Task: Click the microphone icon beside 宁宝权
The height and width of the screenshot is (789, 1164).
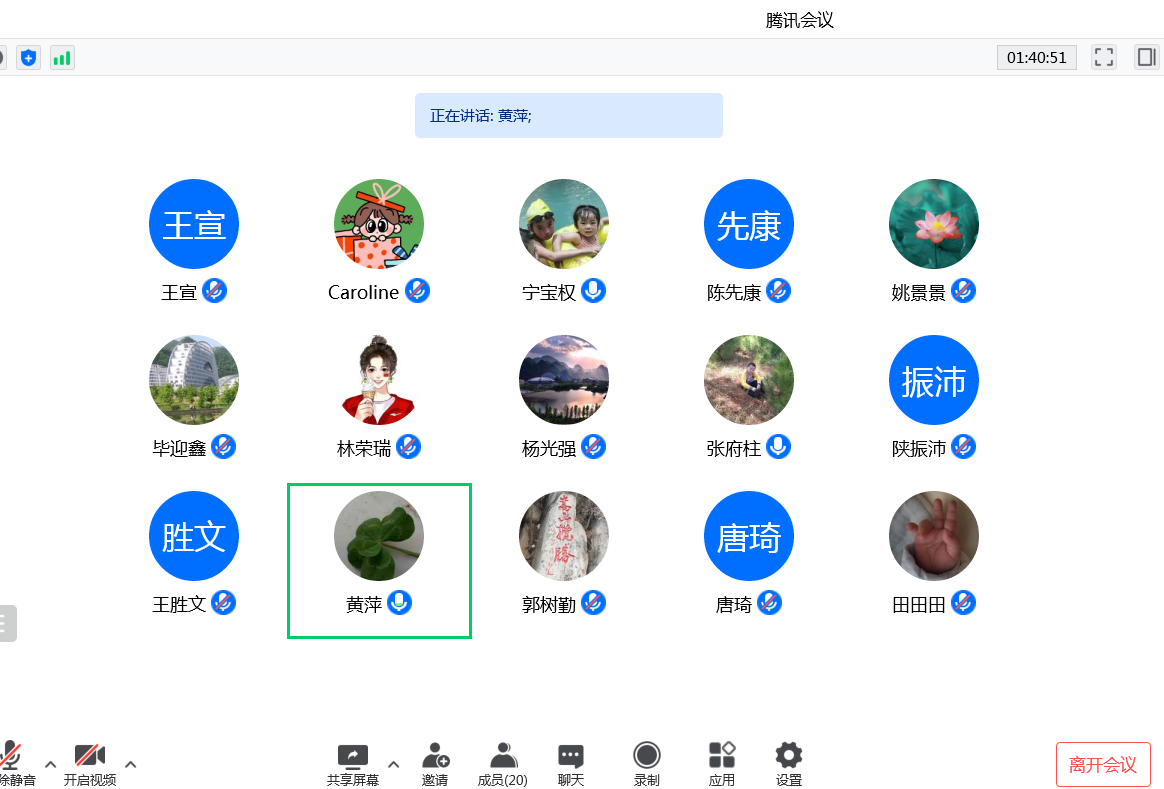Action: (x=594, y=291)
